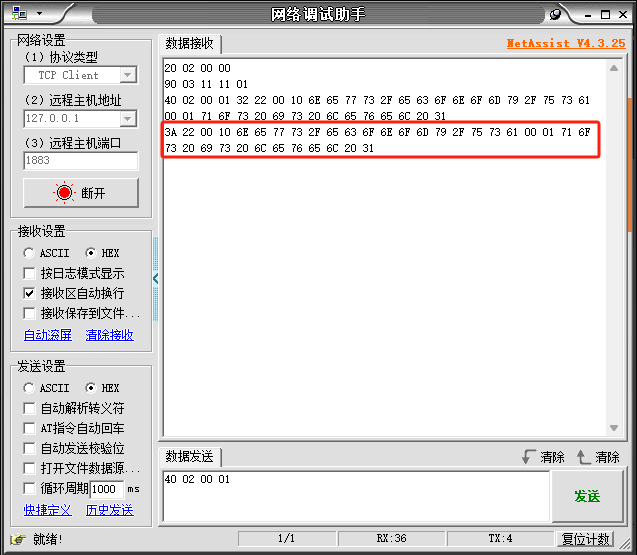Open the application icon menu in the title bar
This screenshot has width=637, height=555.
click(19, 13)
